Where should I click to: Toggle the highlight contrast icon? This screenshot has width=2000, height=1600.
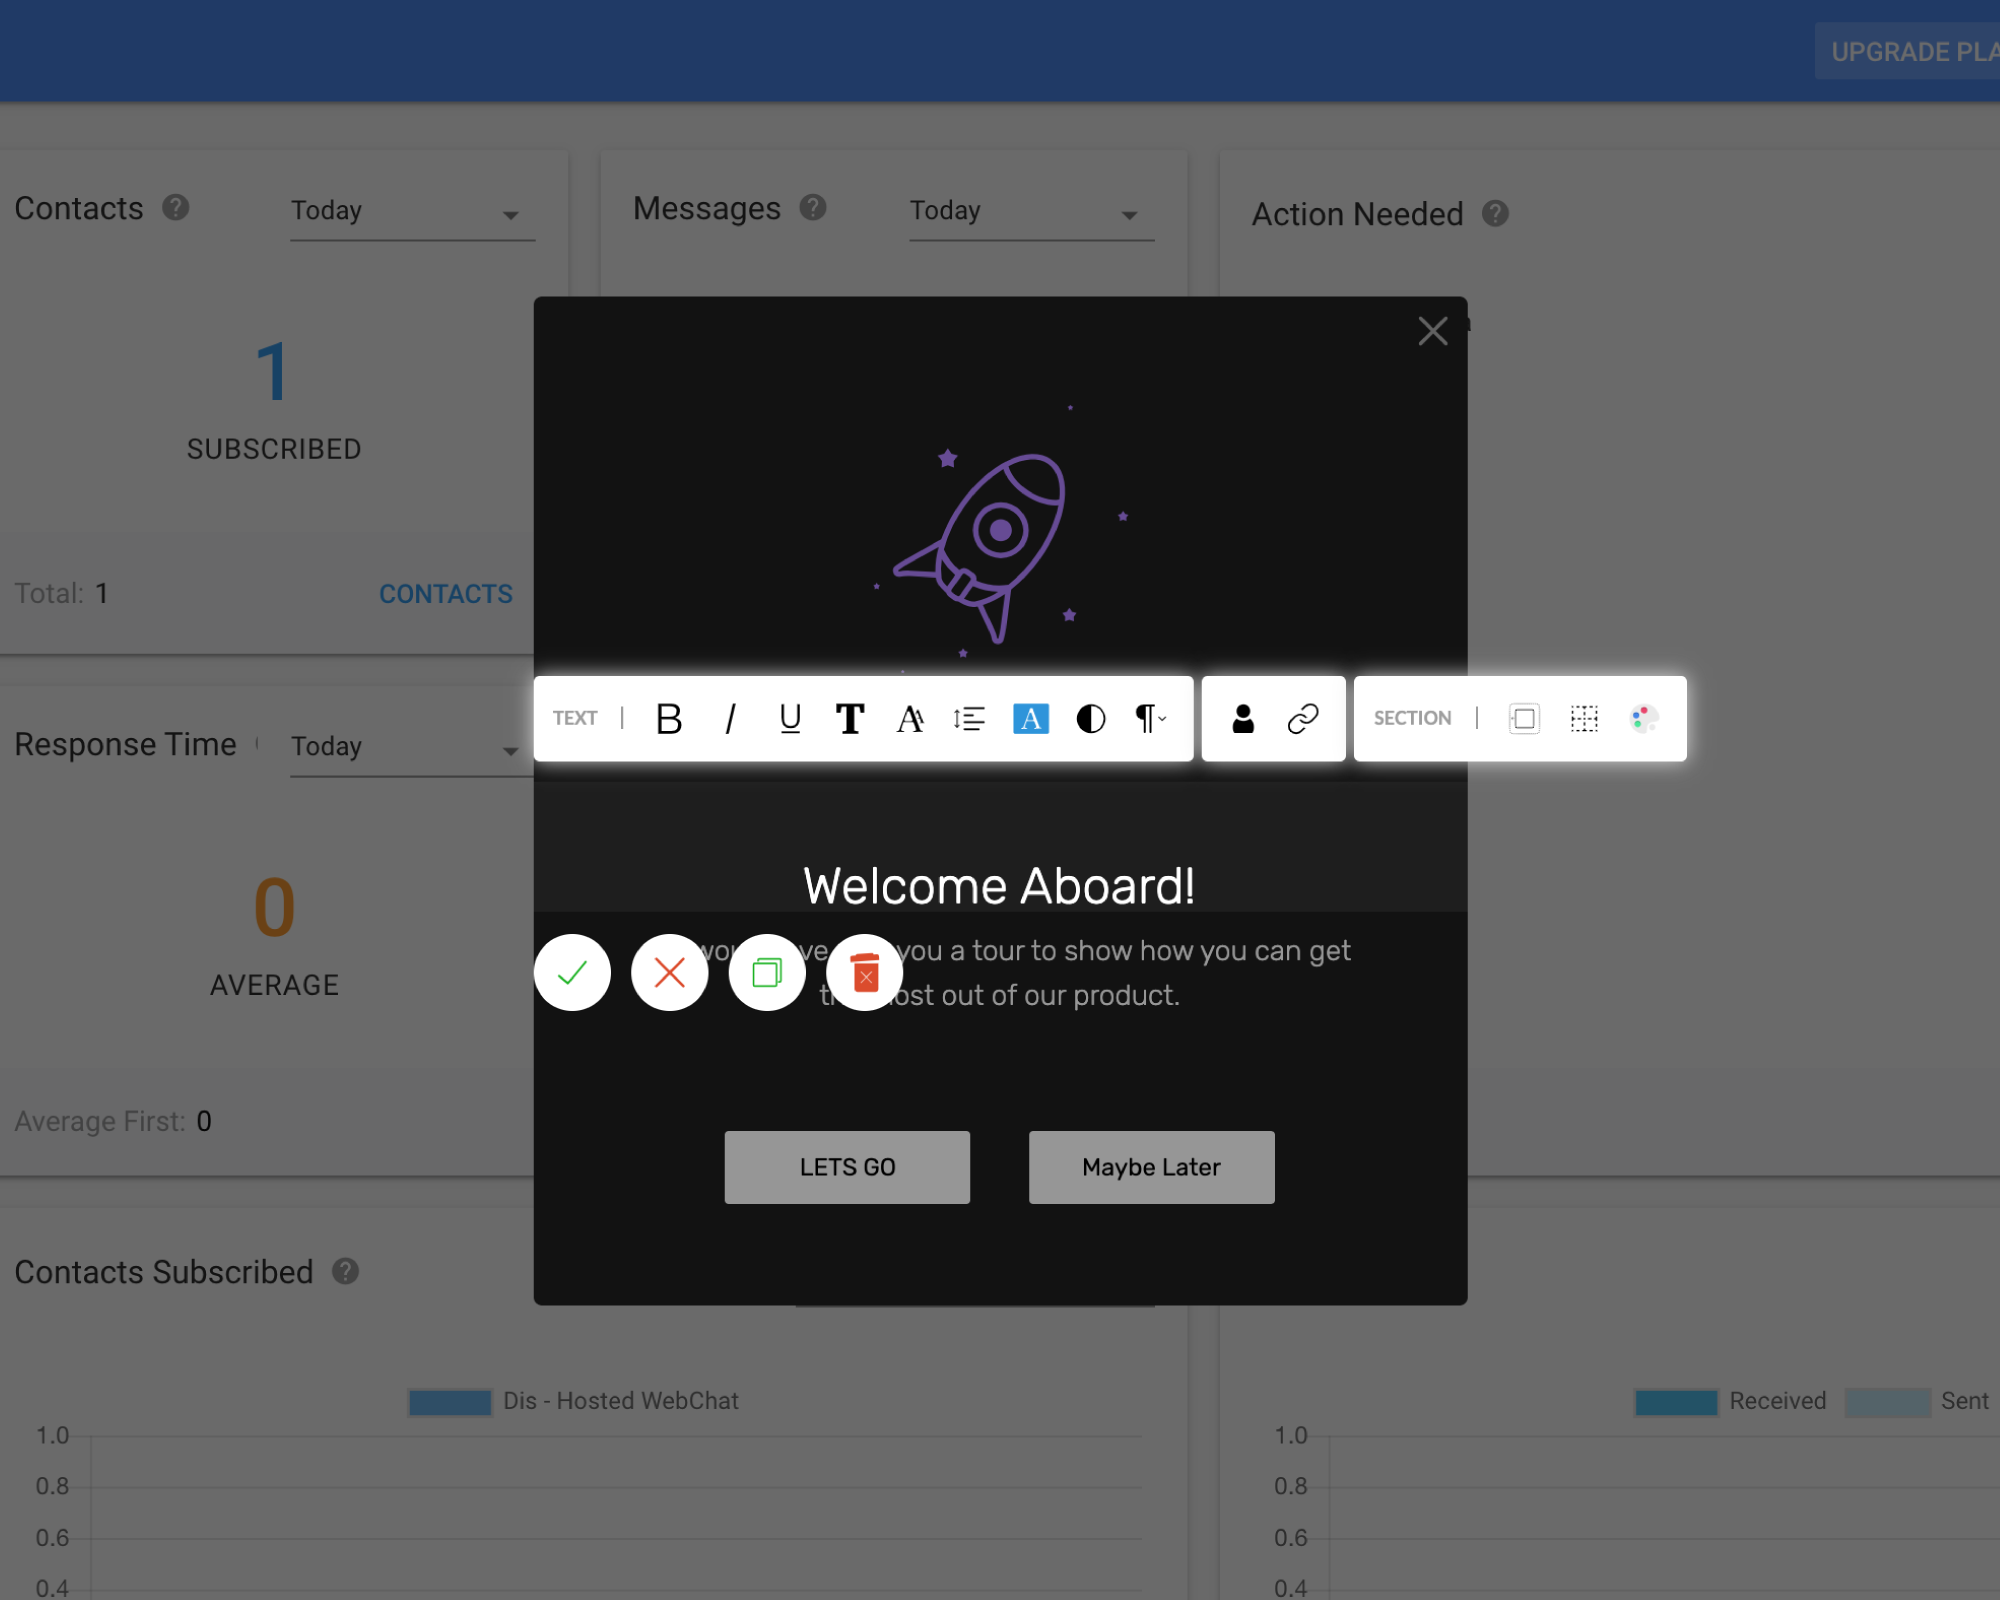[x=1090, y=719]
